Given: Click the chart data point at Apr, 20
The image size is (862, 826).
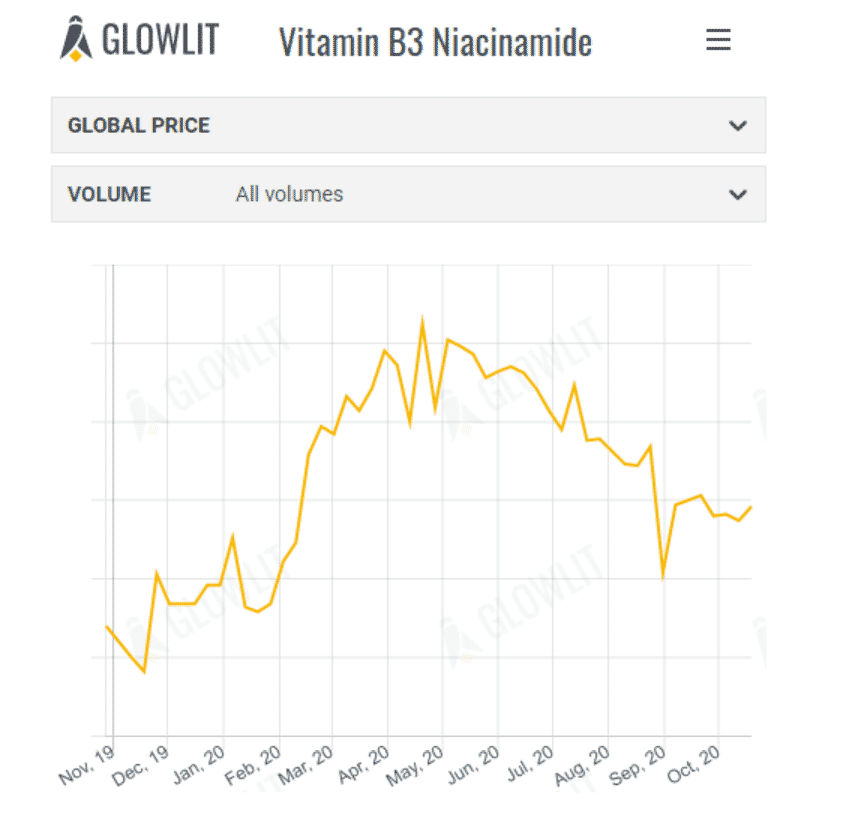Looking at the screenshot, I should [385, 350].
